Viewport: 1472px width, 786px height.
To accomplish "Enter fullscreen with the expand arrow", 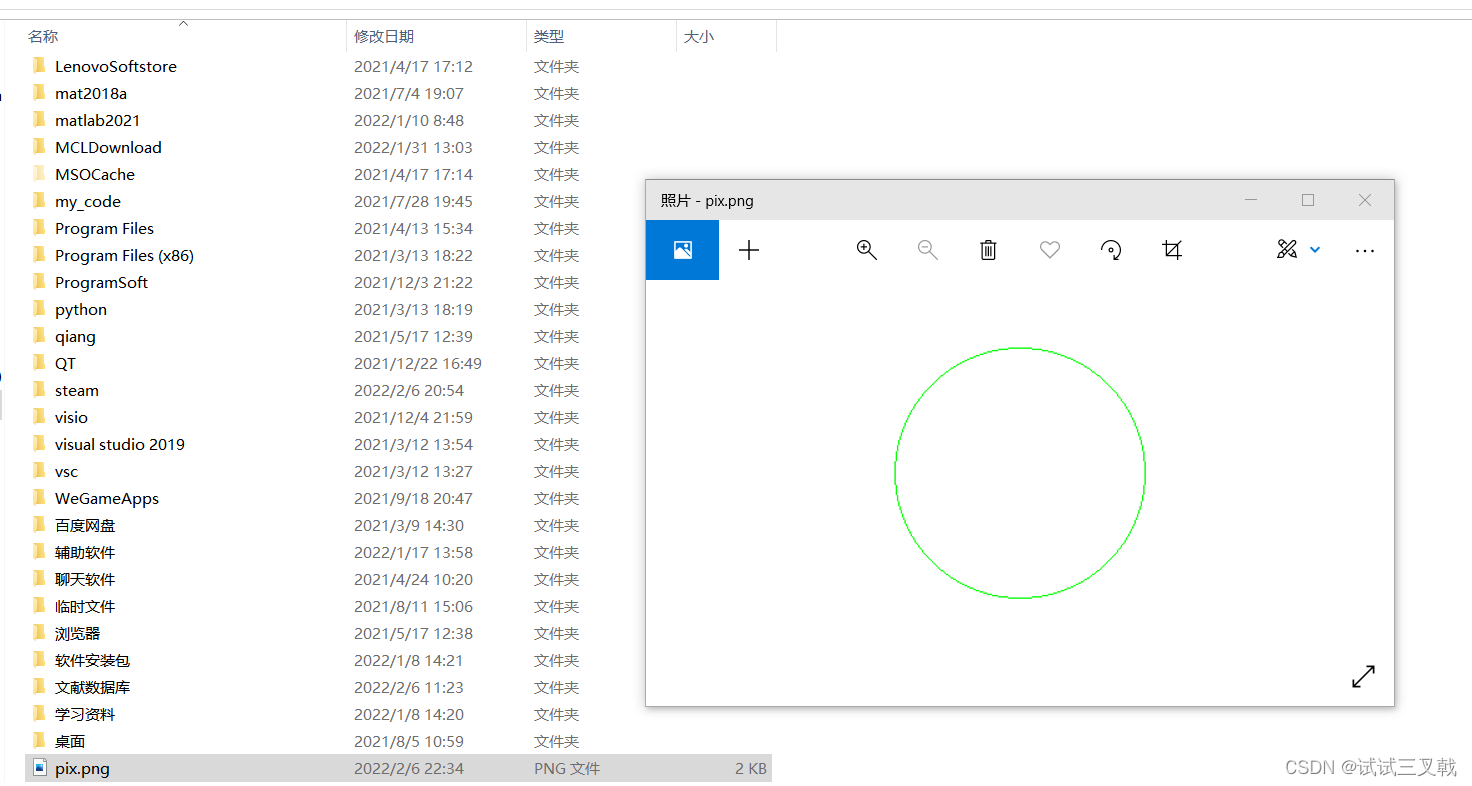I will pos(1363,676).
